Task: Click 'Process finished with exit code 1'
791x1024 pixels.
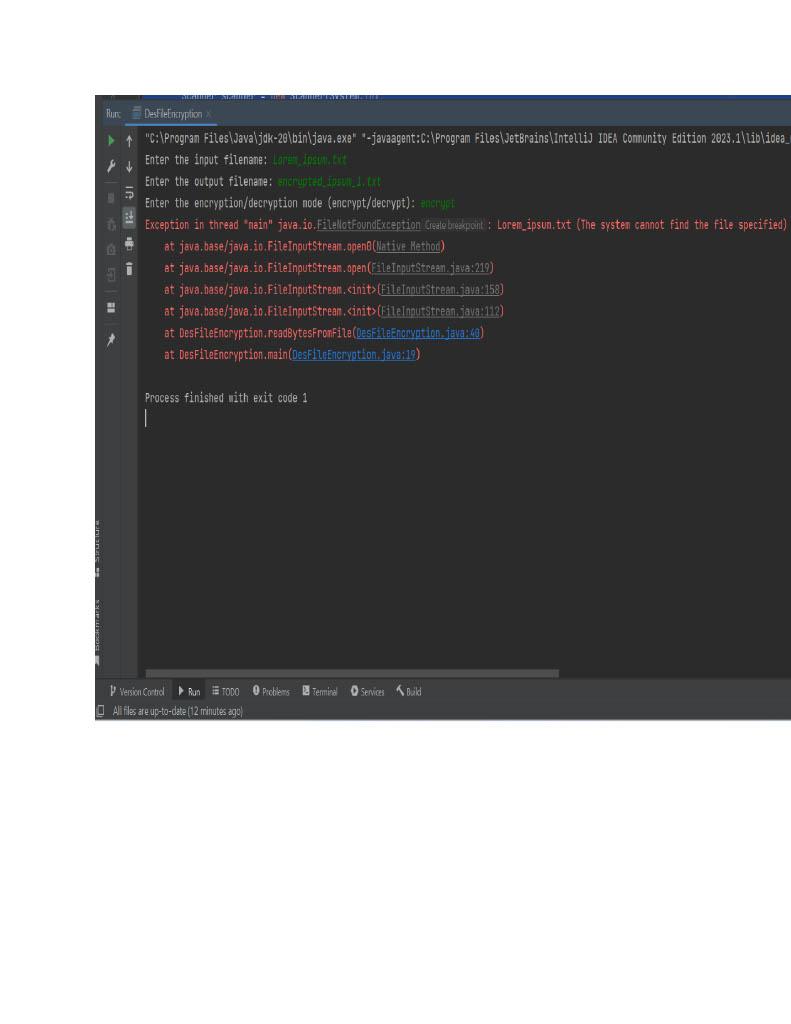Action: point(226,398)
